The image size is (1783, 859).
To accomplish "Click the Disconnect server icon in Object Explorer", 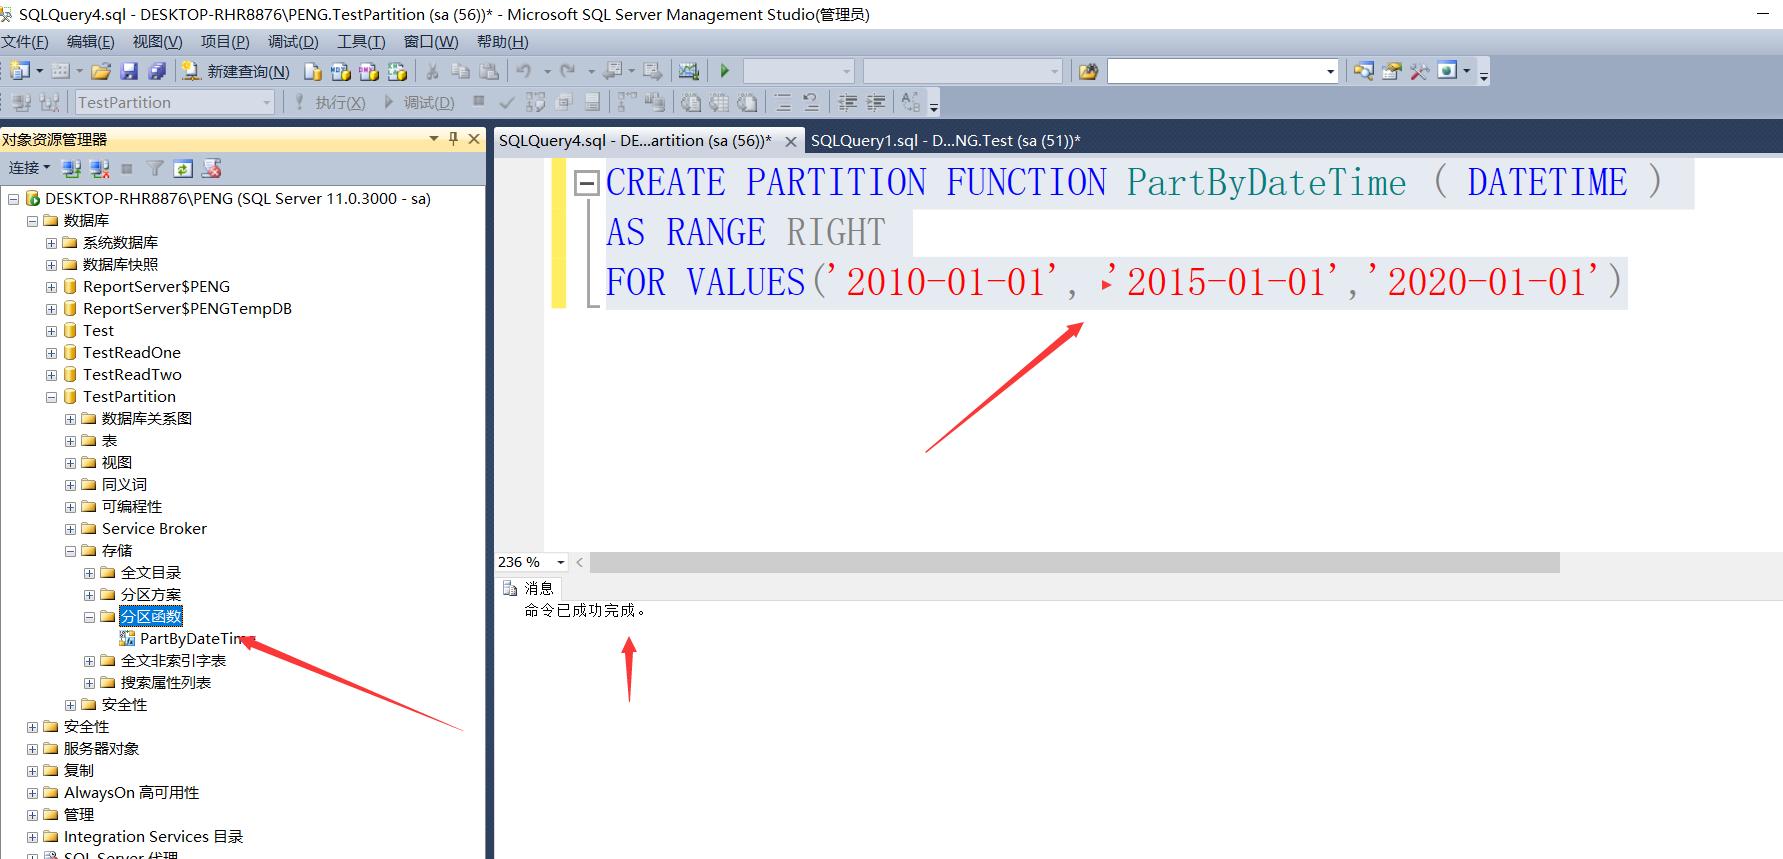I will [100, 168].
